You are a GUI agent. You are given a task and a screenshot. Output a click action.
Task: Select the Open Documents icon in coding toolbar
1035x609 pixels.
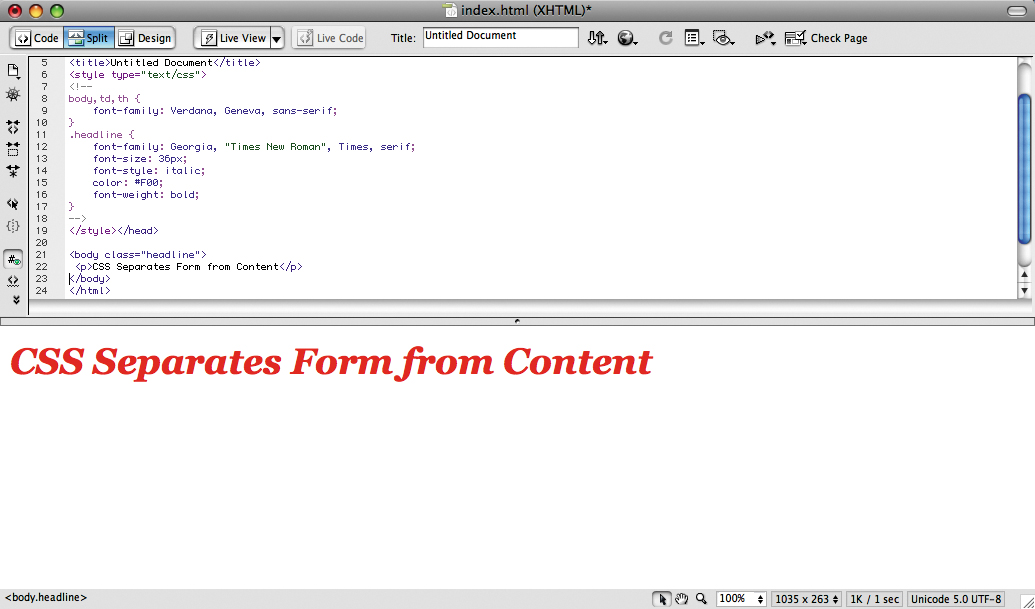[14, 71]
